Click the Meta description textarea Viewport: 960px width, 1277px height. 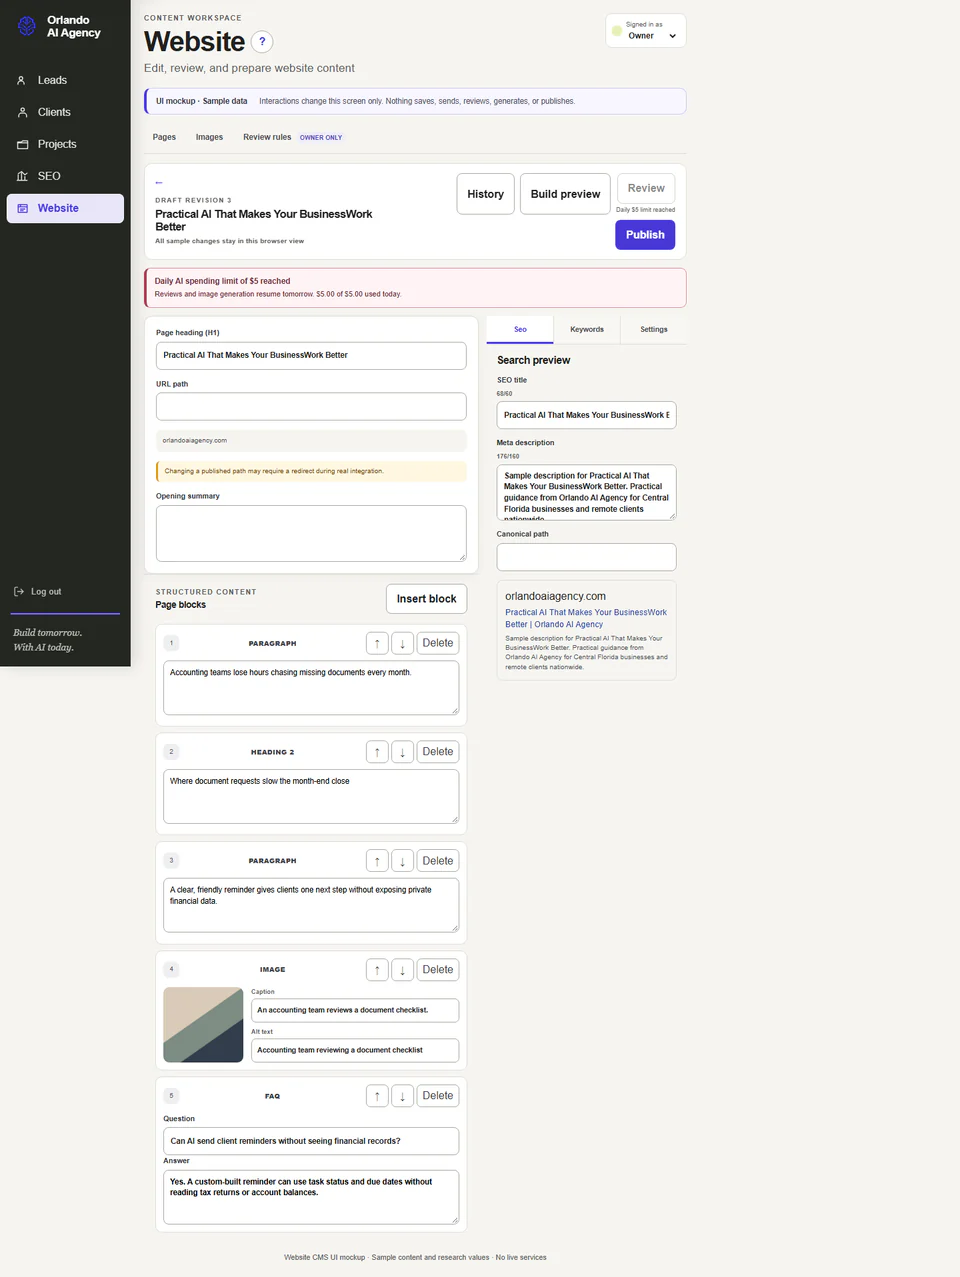[x=586, y=492]
